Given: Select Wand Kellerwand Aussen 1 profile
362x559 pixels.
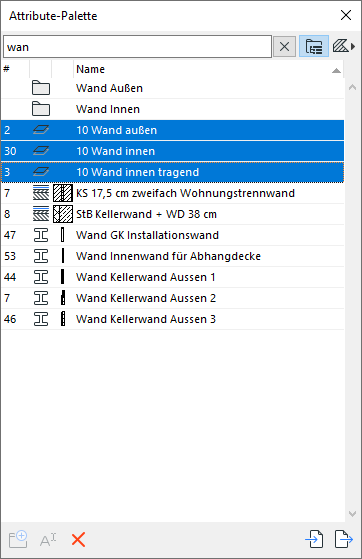Looking at the screenshot, I should 173,277.
